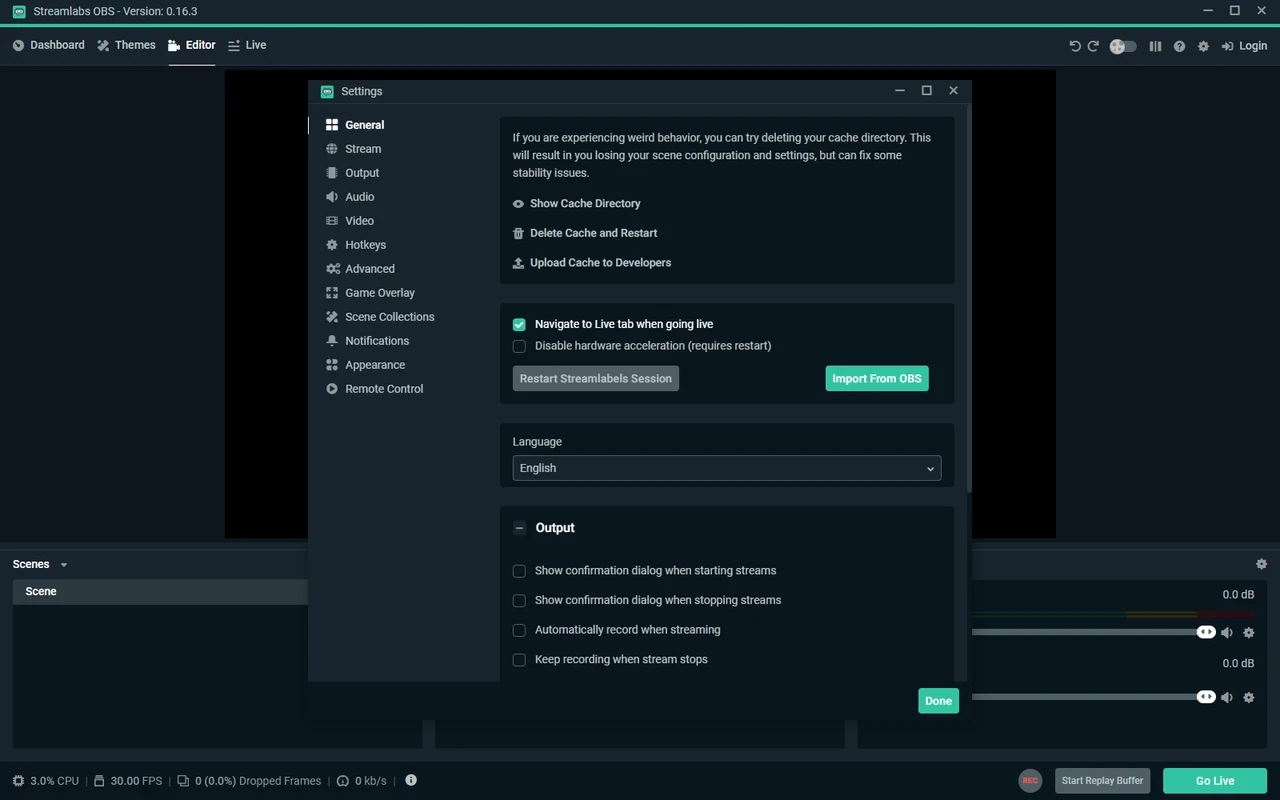The image size is (1280, 800).
Task: Click the info icon in status bar
Action: 411,780
